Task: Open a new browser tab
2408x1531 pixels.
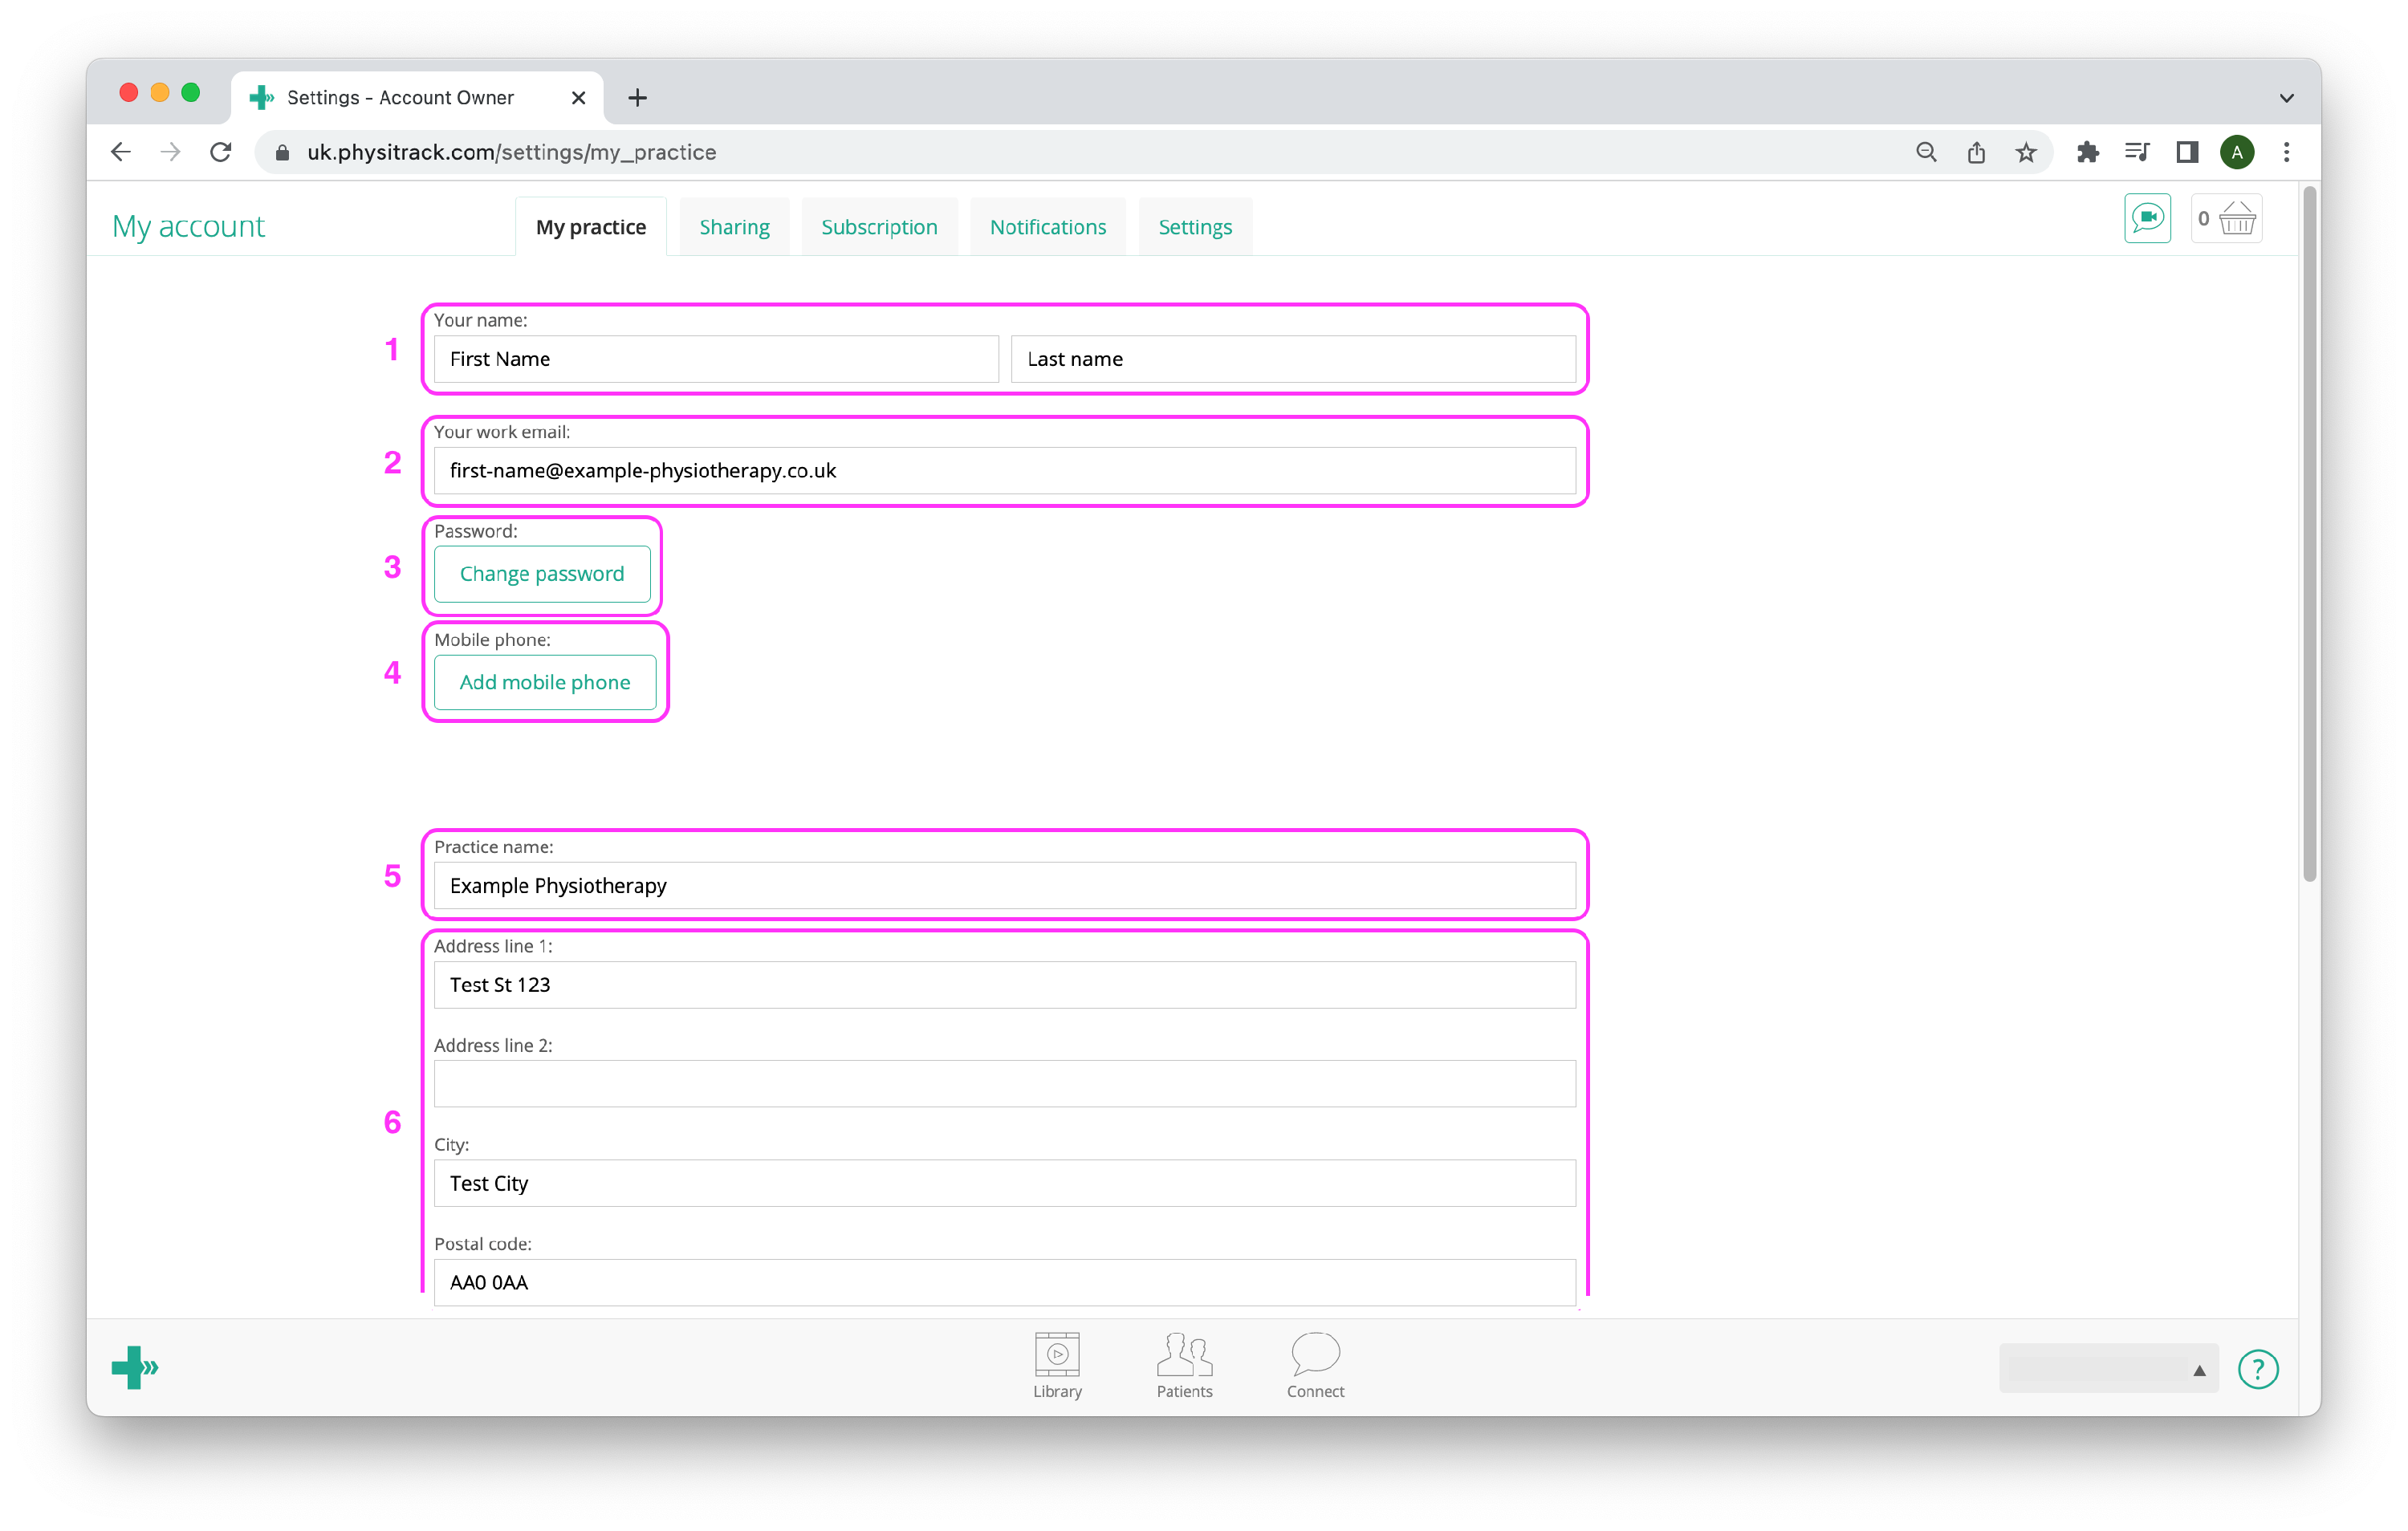Action: pyautogui.click(x=637, y=97)
